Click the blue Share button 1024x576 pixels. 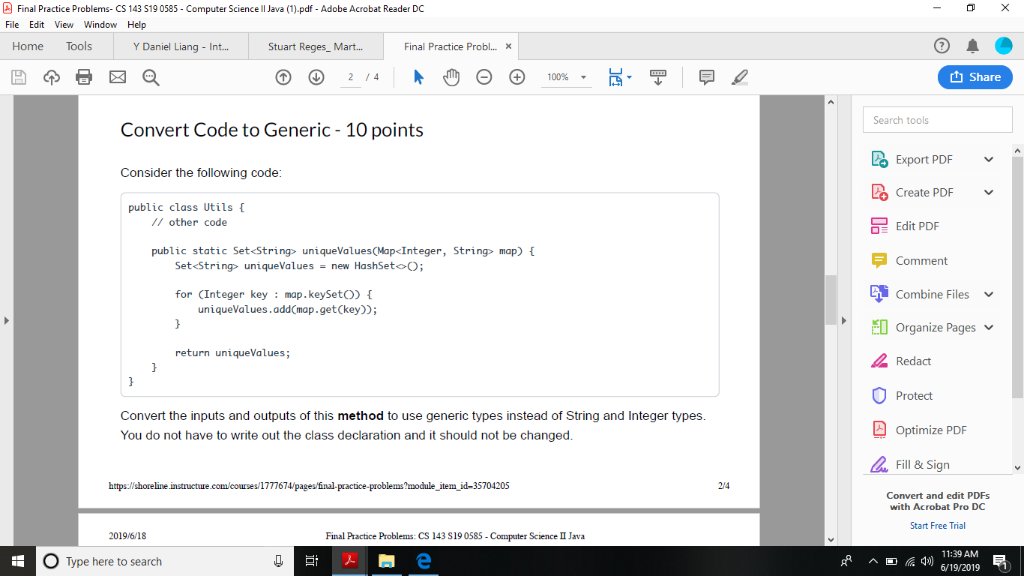(x=974, y=76)
